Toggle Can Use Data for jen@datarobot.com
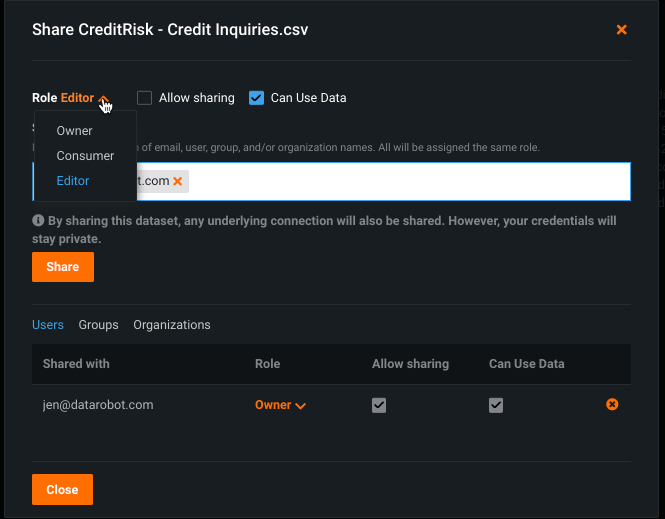 click(x=496, y=405)
